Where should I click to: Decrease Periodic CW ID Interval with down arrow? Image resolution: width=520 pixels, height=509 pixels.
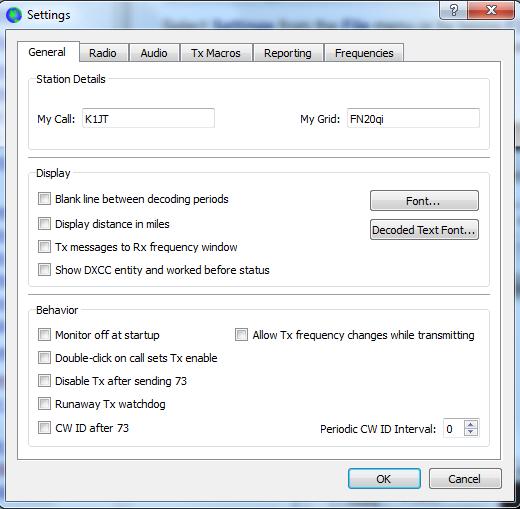coord(471,432)
